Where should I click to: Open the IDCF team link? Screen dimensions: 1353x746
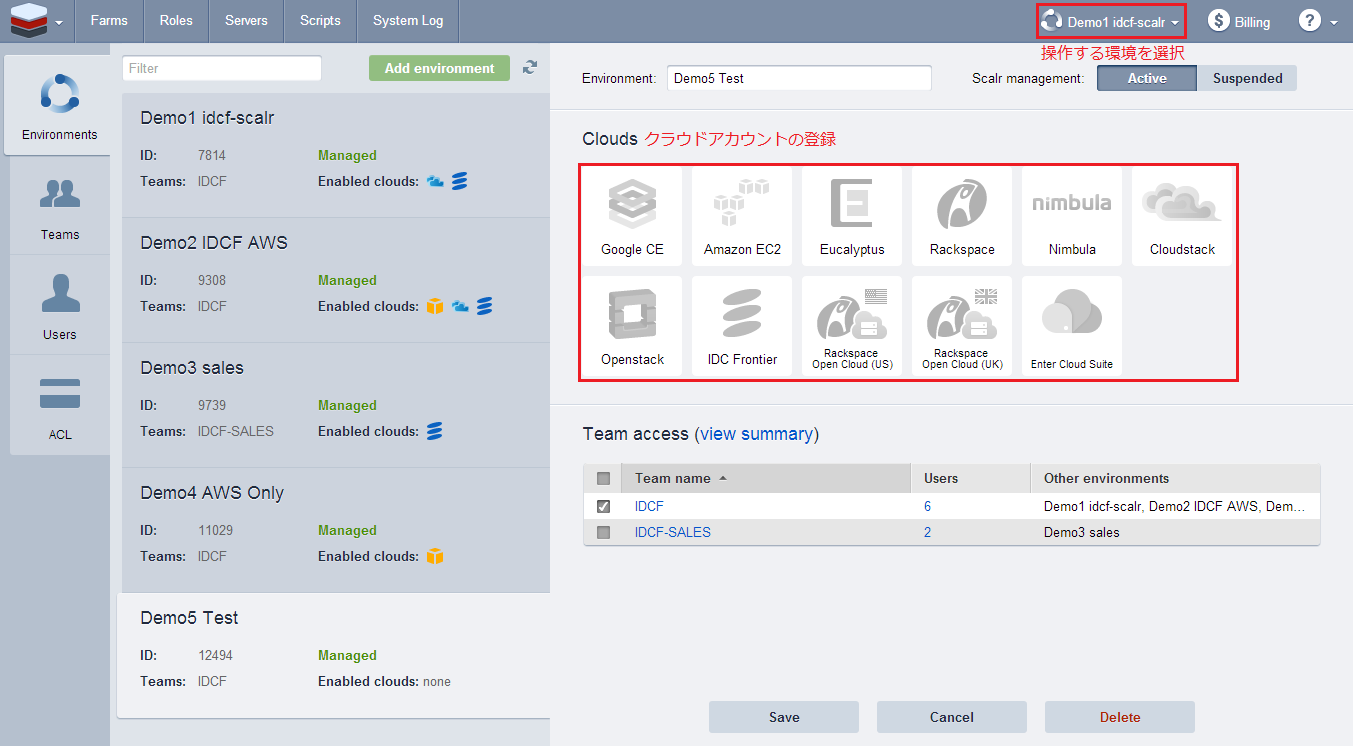649,507
